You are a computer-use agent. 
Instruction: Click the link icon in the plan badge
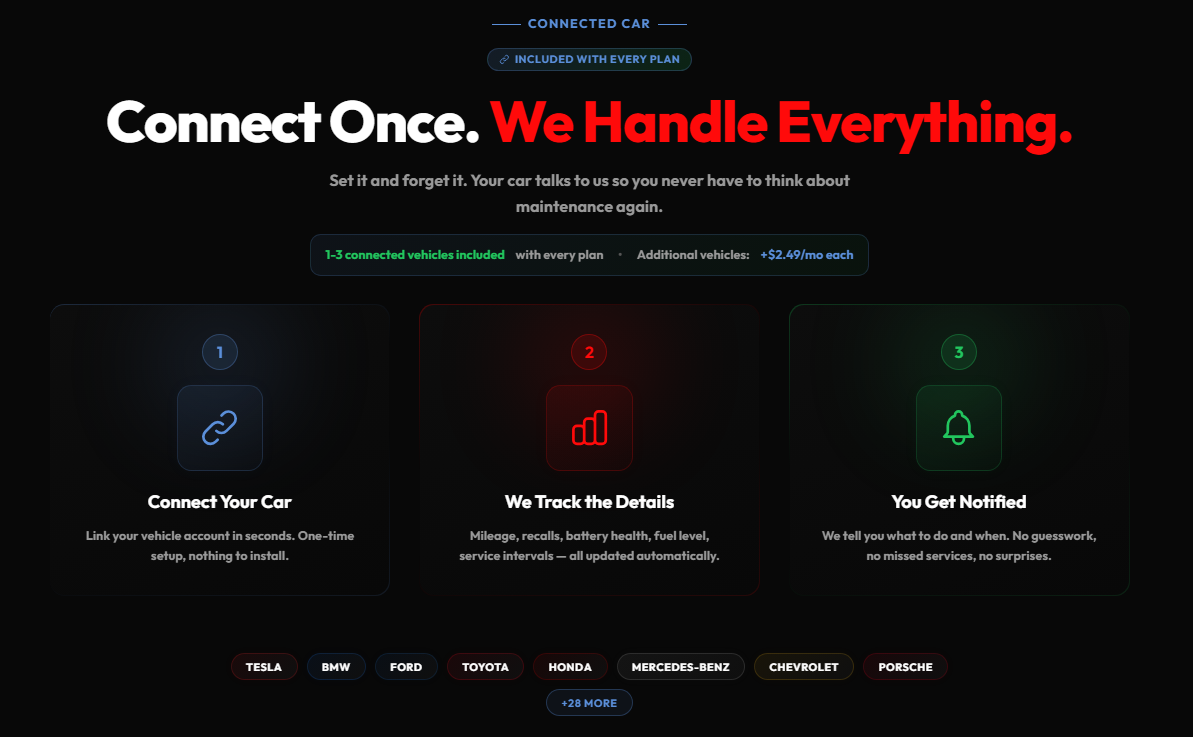point(504,59)
